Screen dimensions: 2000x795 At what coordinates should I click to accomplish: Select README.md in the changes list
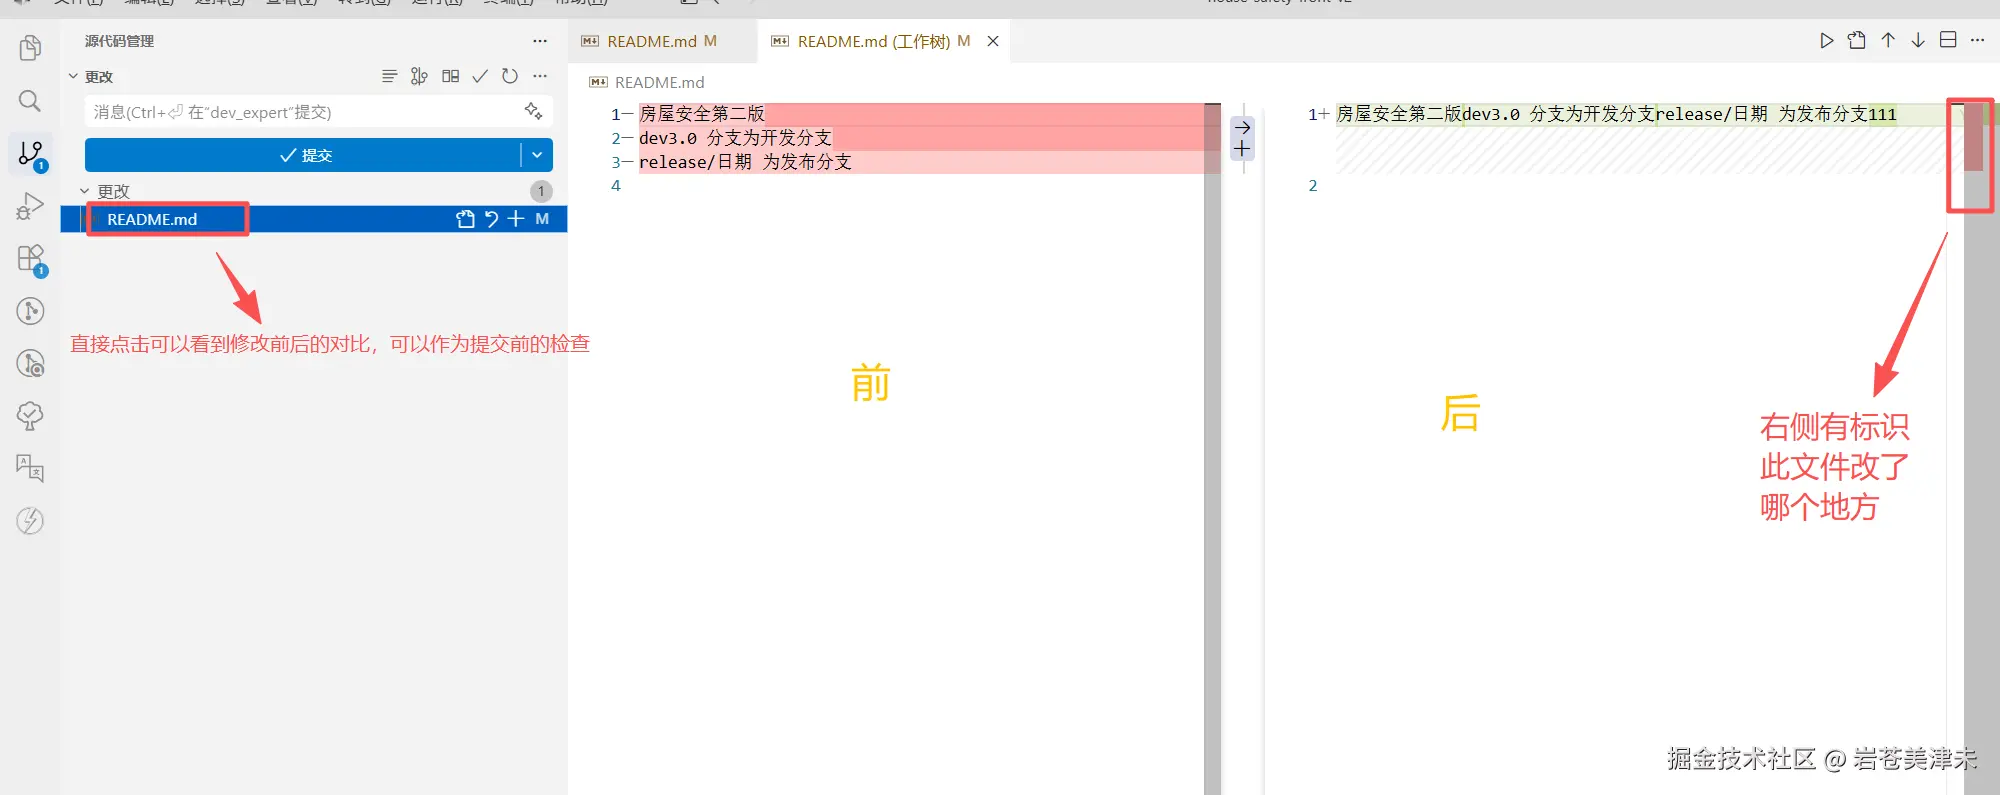(x=152, y=219)
